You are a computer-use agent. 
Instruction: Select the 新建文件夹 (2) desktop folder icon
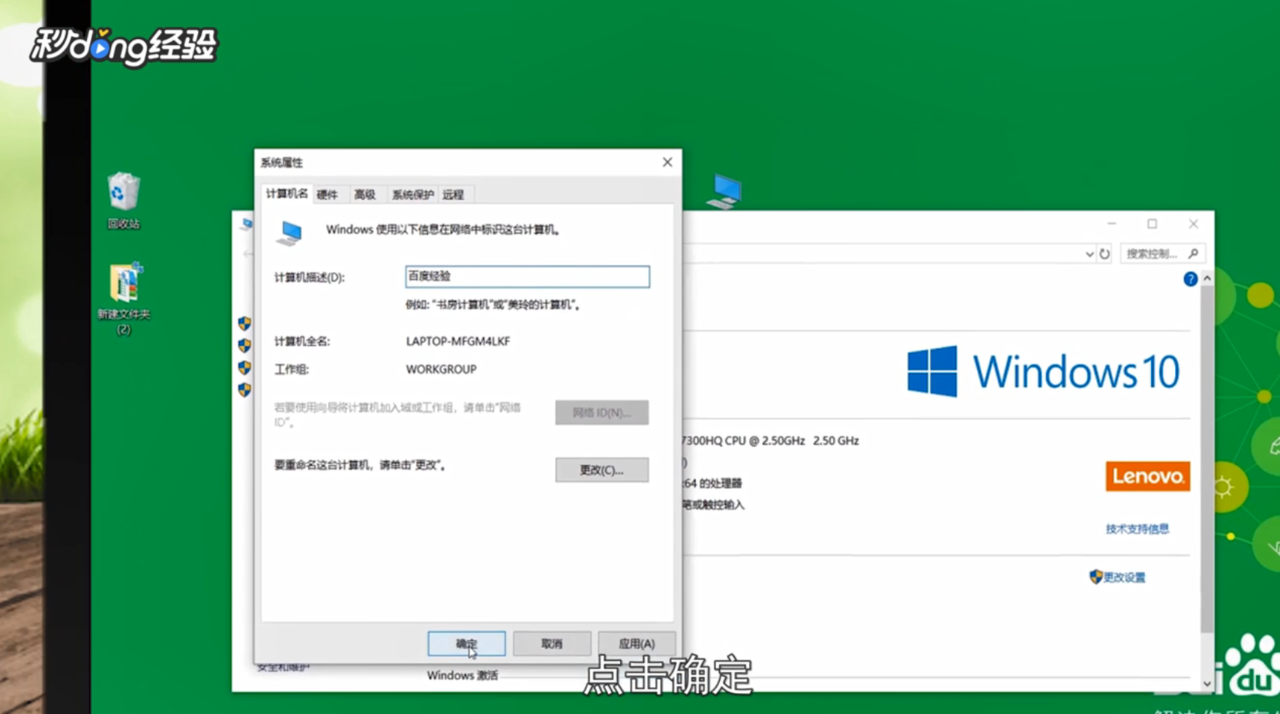124,298
